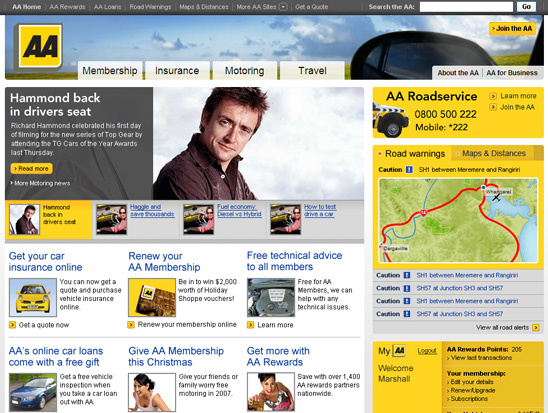The image size is (548, 413).
Task: Open Maps & Distances top bar link
Action: [204, 7]
